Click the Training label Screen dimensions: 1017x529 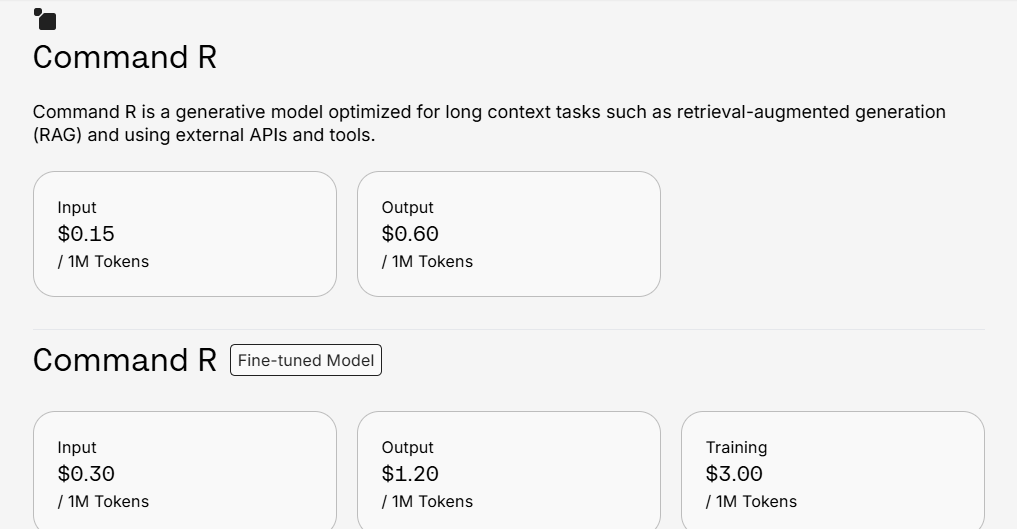coord(736,447)
